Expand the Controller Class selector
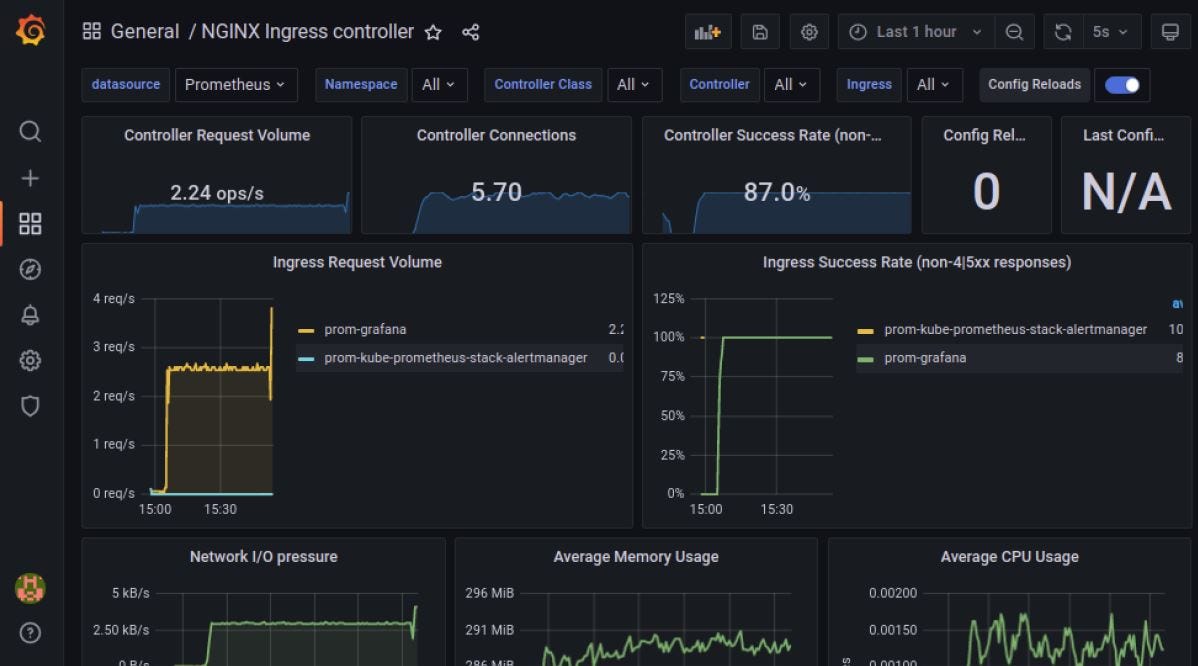 pos(635,84)
